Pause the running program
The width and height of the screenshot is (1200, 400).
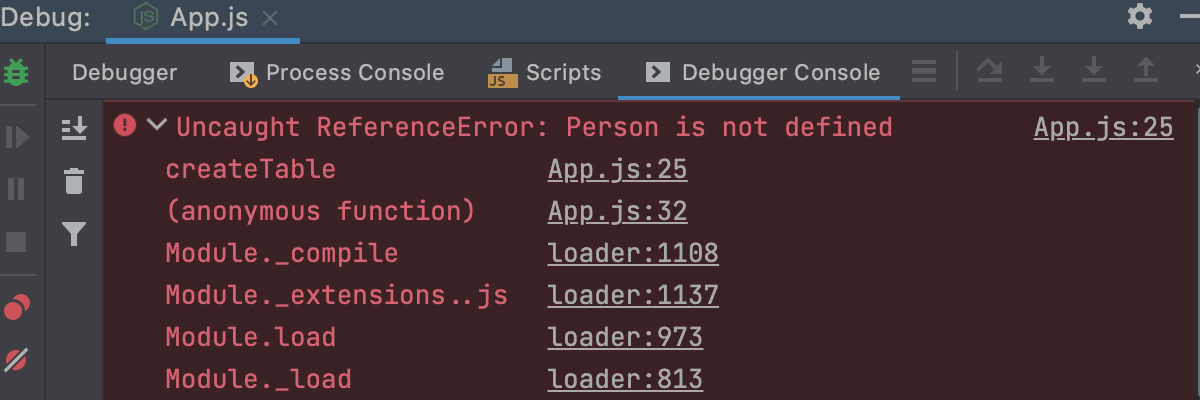pyautogui.click(x=17, y=189)
